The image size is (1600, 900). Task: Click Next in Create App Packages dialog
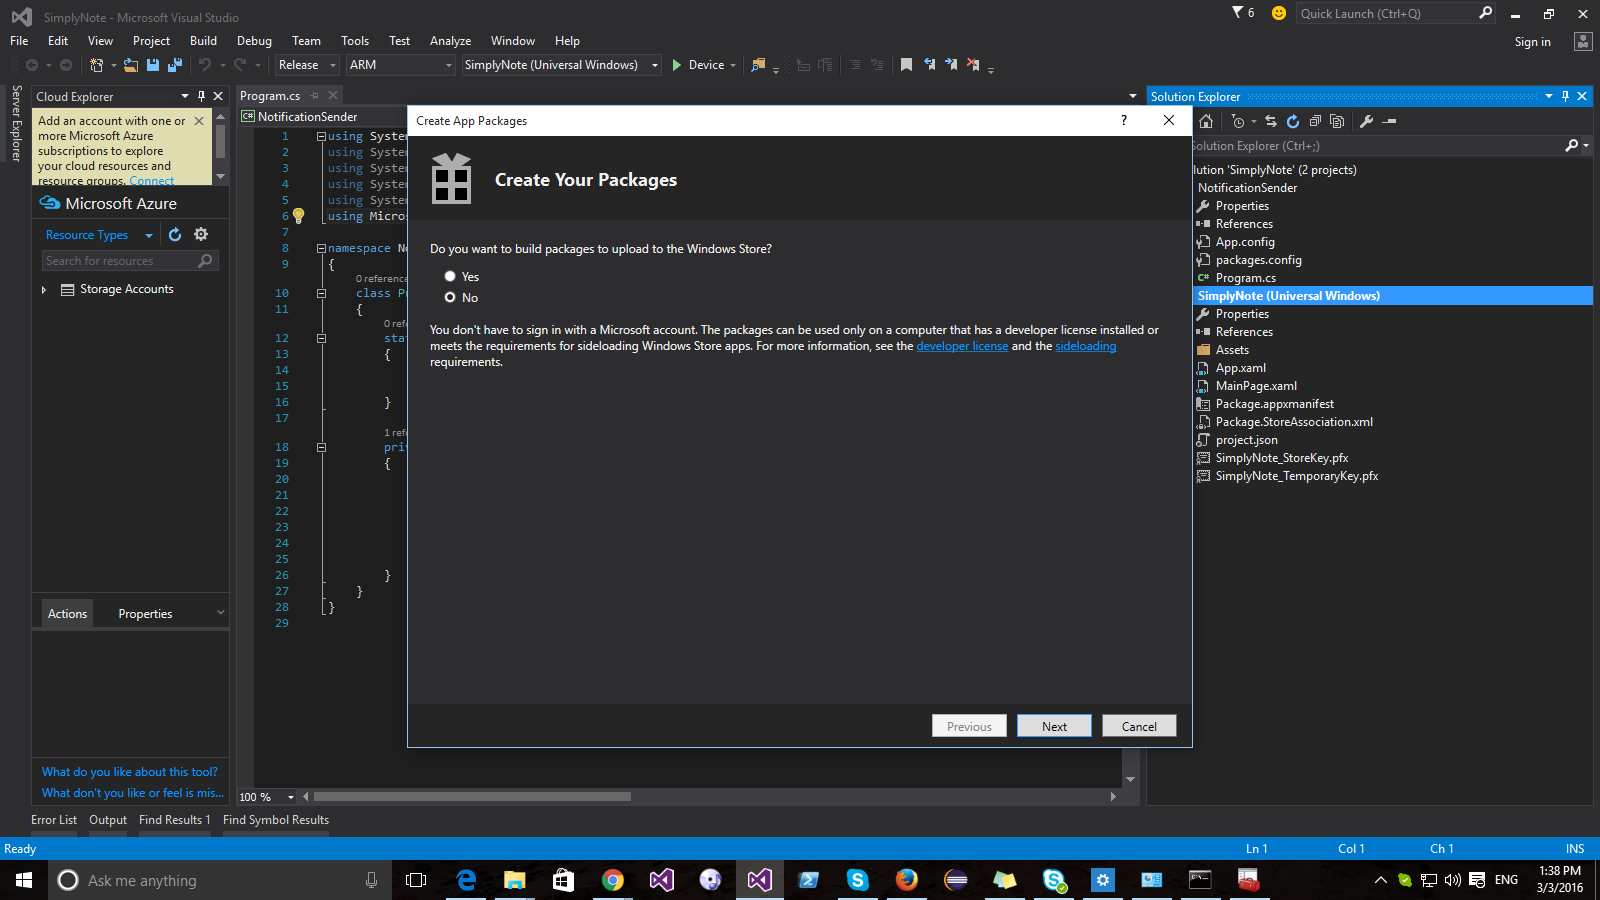click(1054, 725)
